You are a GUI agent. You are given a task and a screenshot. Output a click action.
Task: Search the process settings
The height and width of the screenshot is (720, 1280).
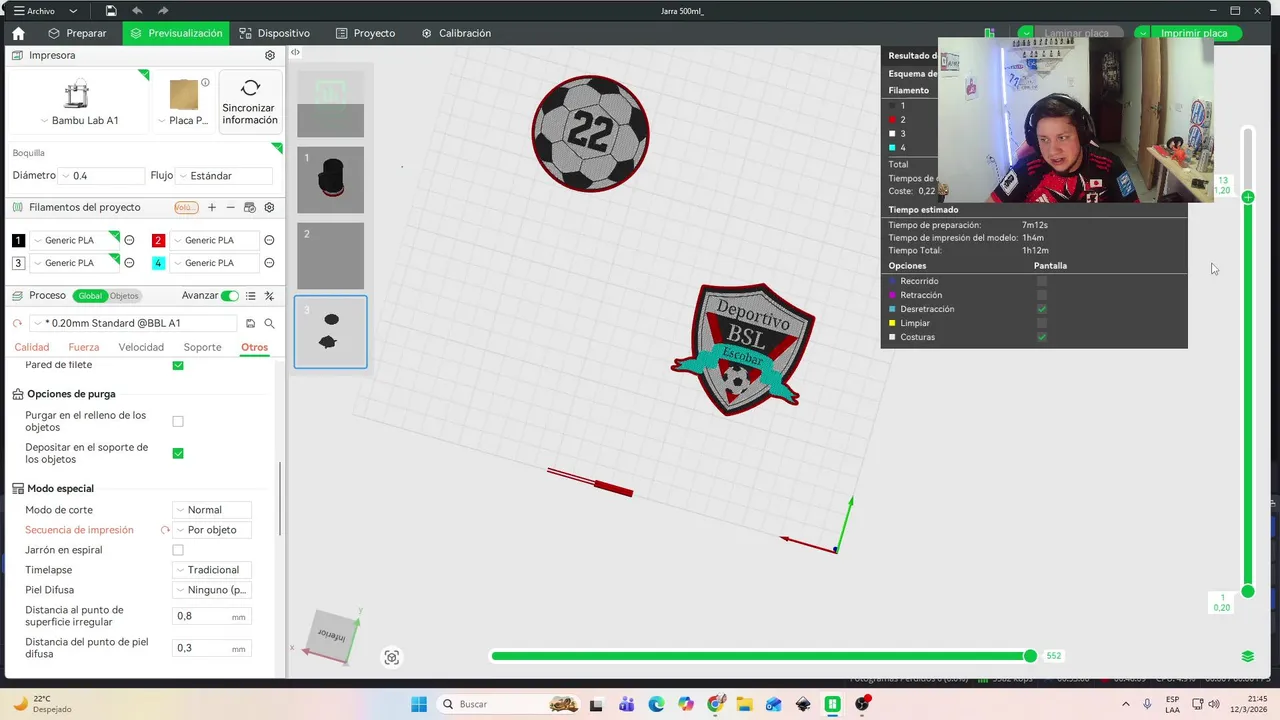point(269,323)
